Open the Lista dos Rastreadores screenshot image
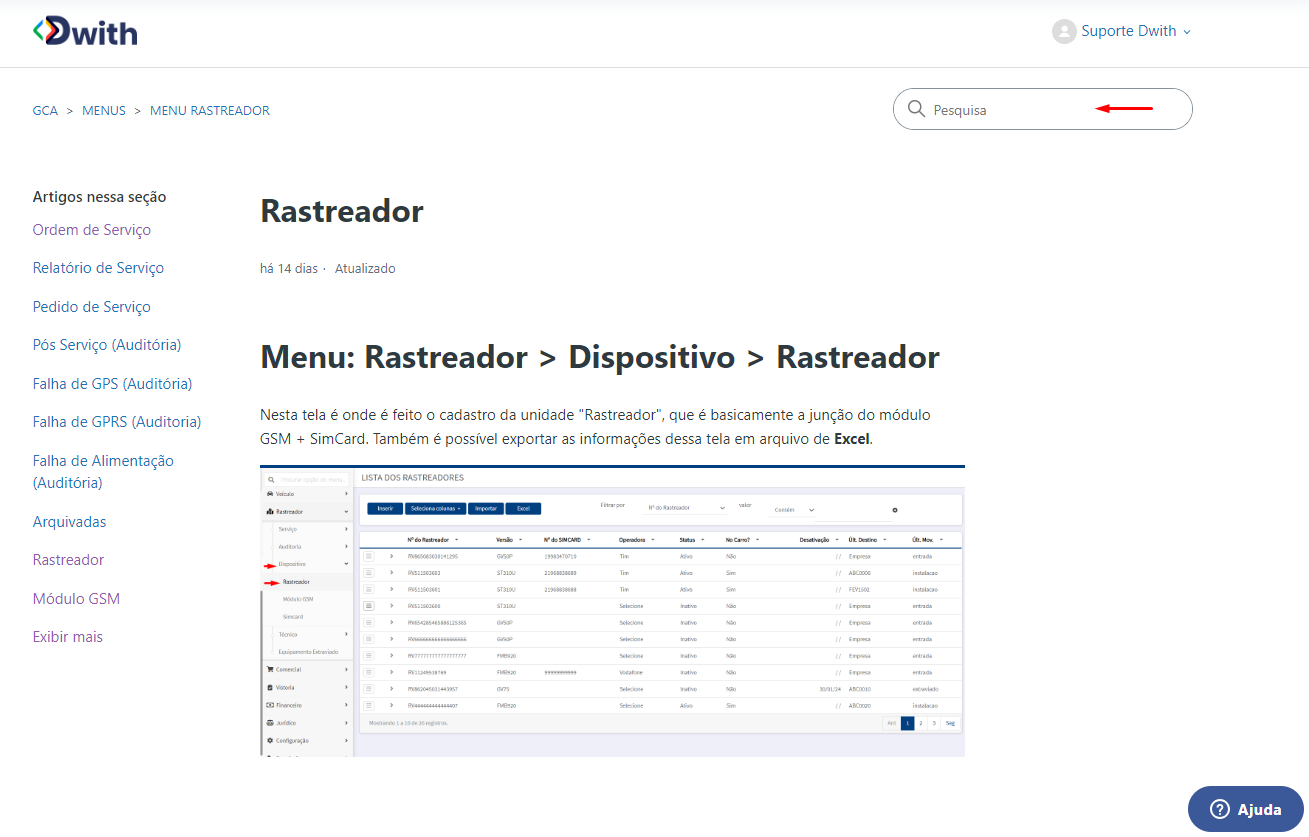Screen dimensions: 1309x837 [612, 611]
